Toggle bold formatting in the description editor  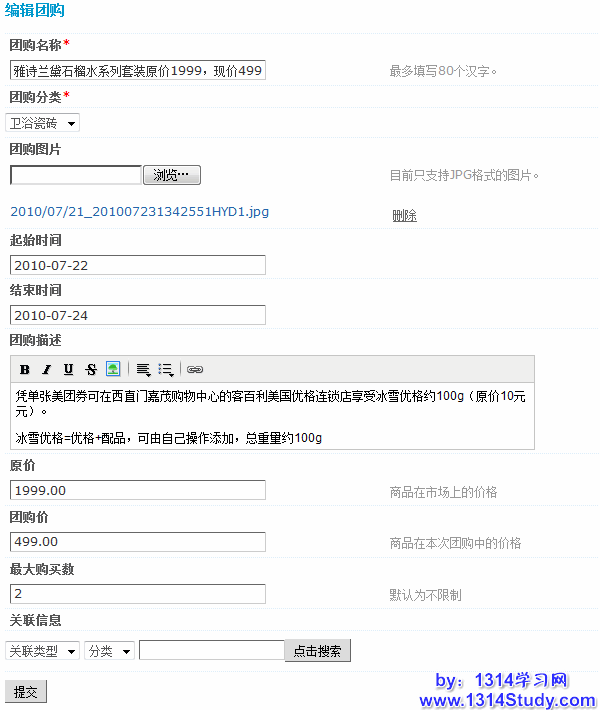click(25, 369)
